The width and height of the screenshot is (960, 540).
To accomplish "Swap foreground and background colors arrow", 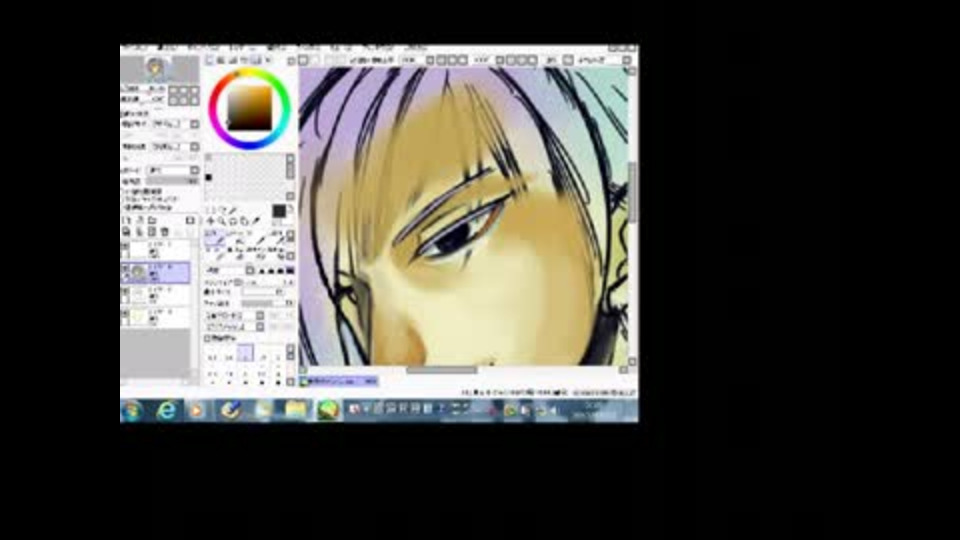I will (290, 209).
